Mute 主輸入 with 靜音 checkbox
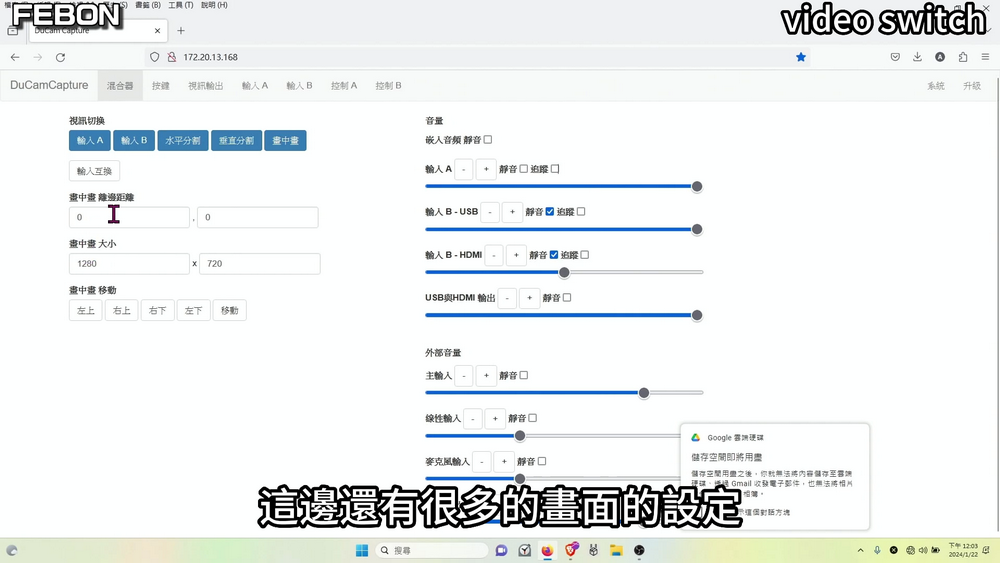The height and width of the screenshot is (563, 1000). (x=524, y=376)
